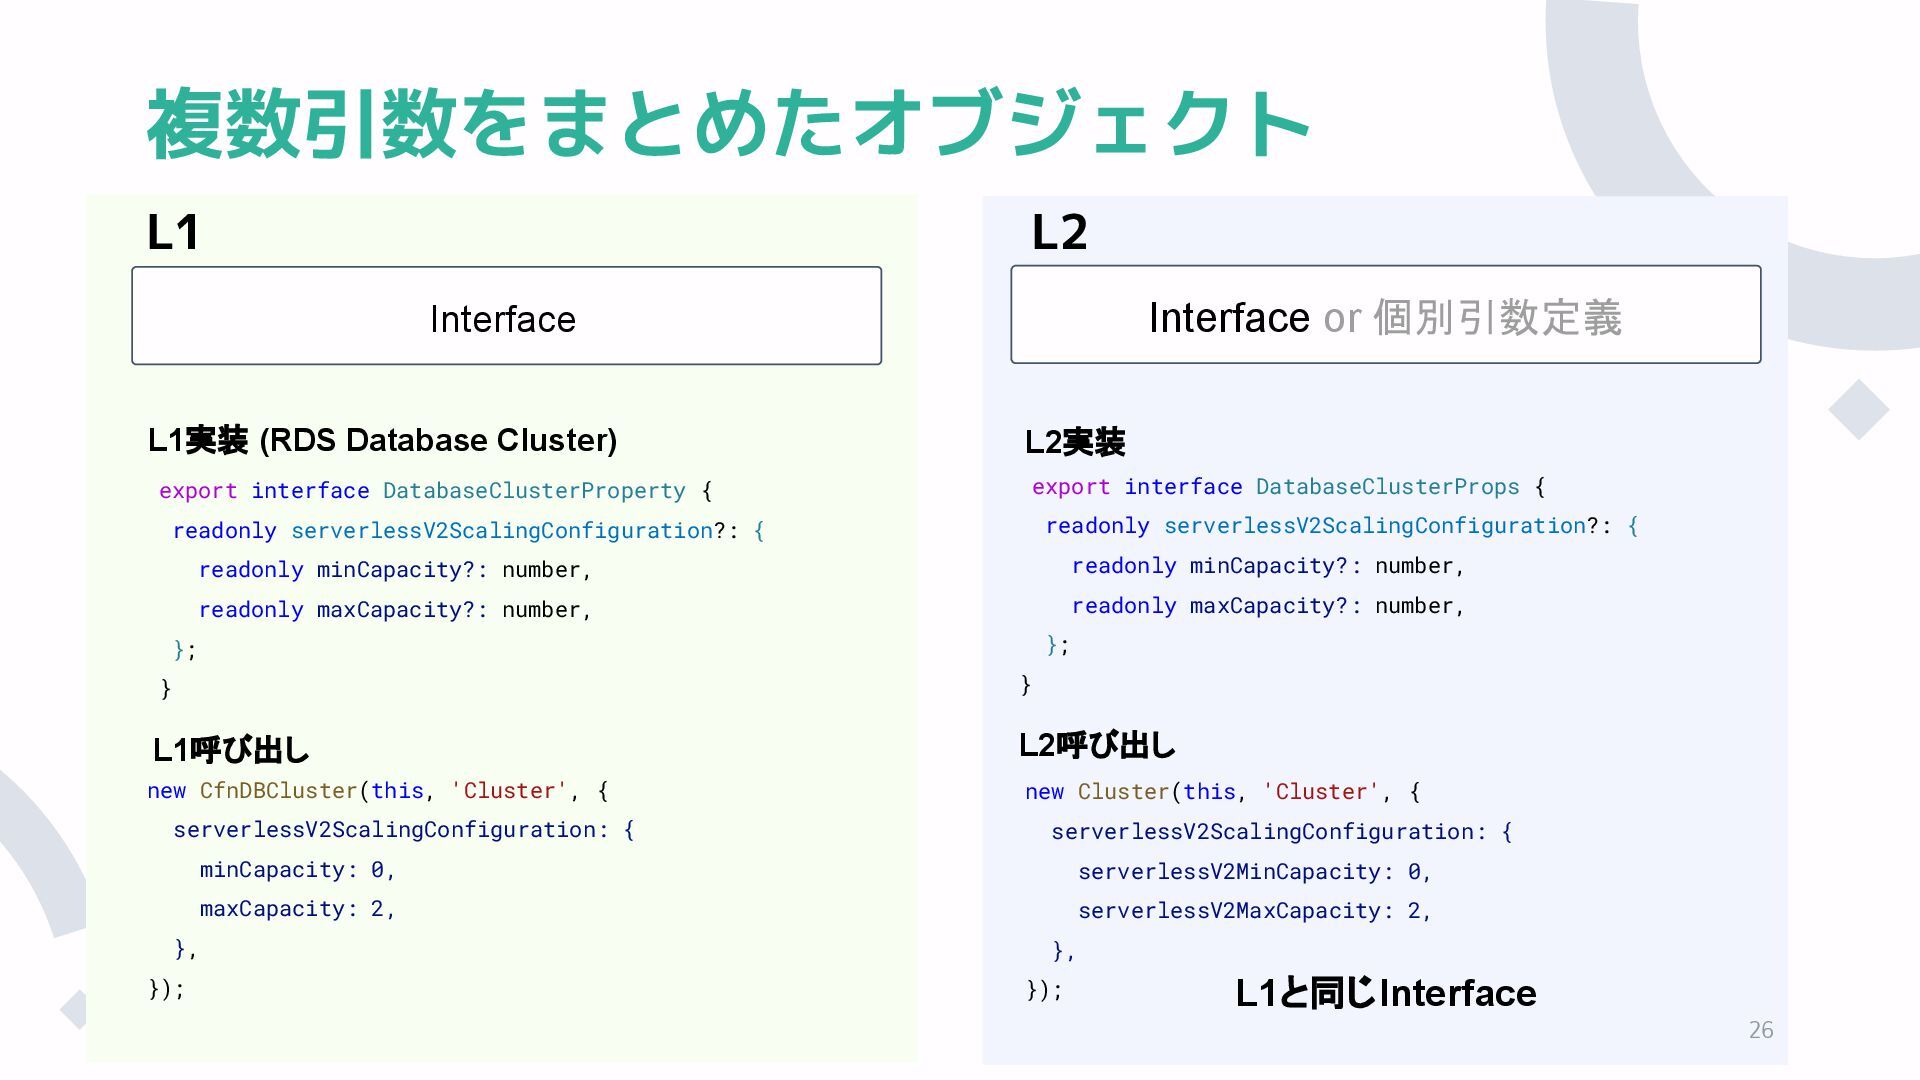Click the L1呼び出し heading
The width and height of the screenshot is (1920, 1080).
tap(230, 750)
